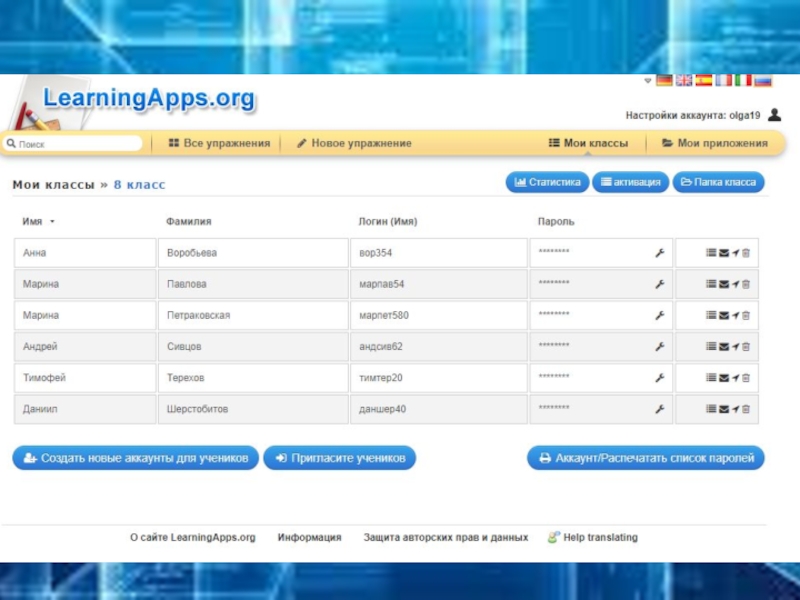Screen dimensions: 800x600
Task: Follow the Мои классы breadcrumb link
Action: [53, 185]
